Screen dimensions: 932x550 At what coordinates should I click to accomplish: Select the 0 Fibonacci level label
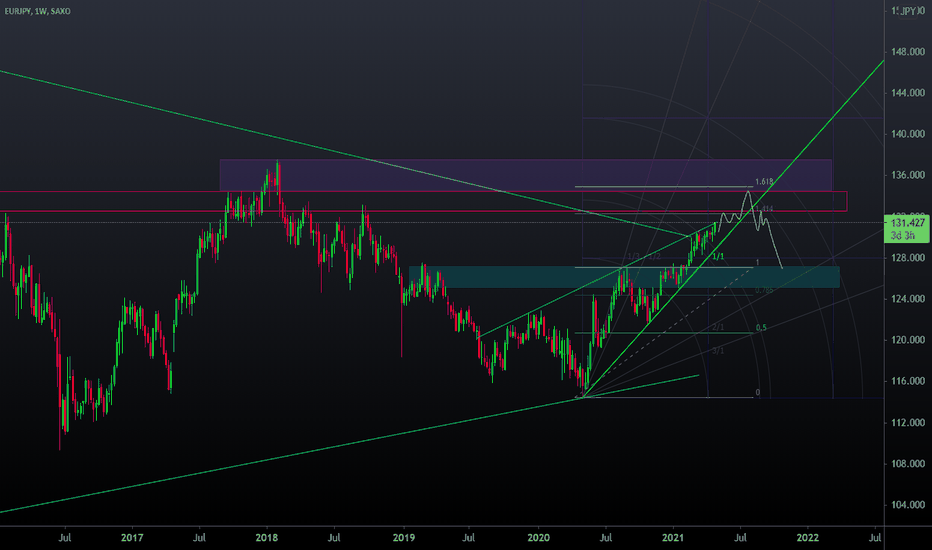757,392
